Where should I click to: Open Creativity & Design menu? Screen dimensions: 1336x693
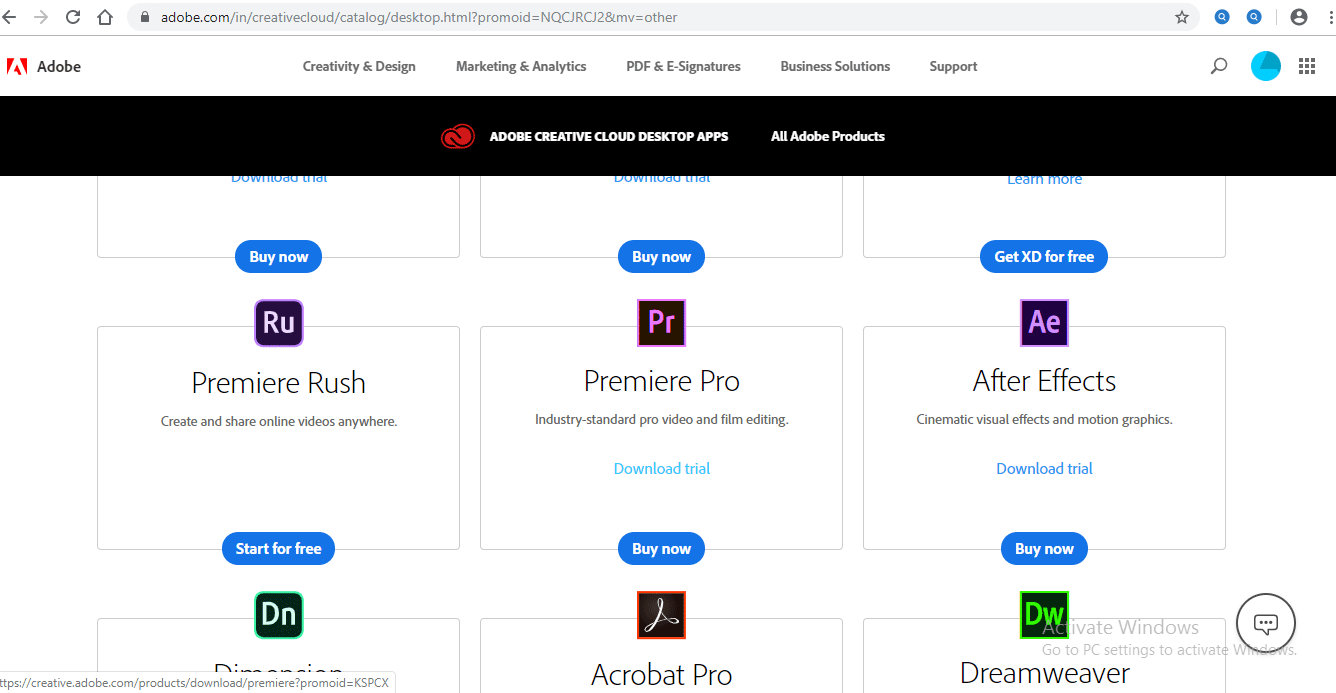(359, 67)
